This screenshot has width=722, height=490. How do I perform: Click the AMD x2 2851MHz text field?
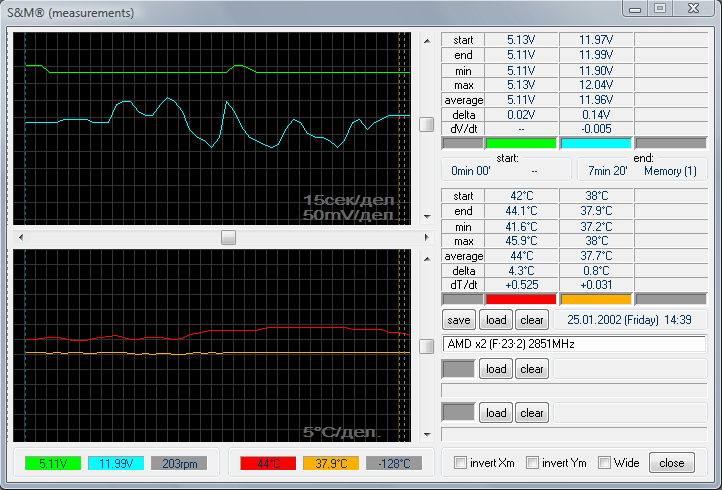[x=574, y=344]
